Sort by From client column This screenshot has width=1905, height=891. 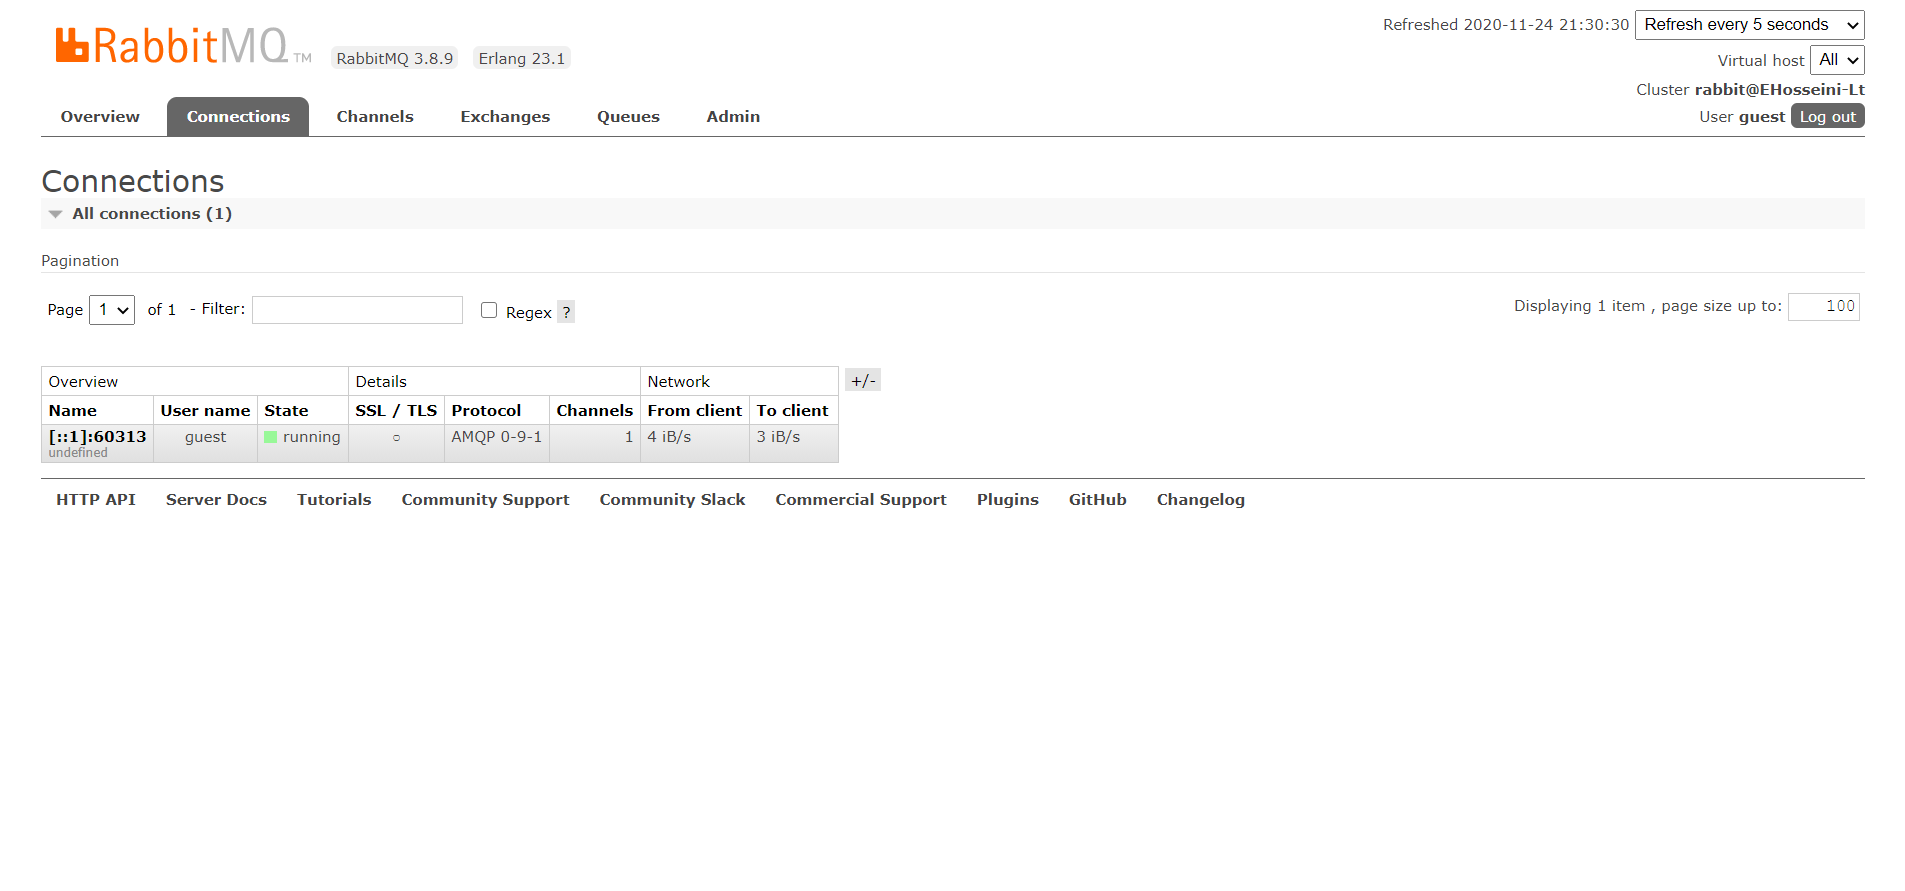tap(695, 411)
